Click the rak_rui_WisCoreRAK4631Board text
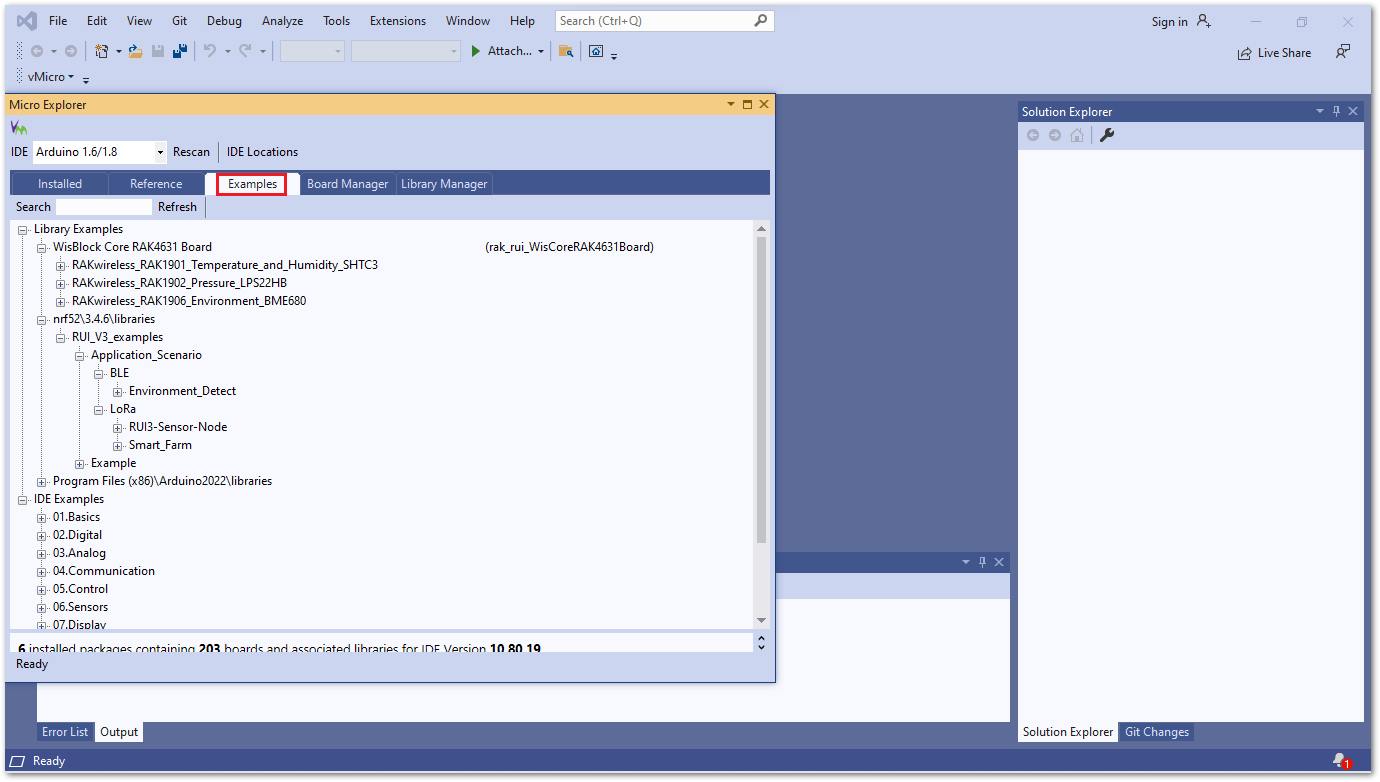1380x782 pixels. pyautogui.click(x=569, y=247)
